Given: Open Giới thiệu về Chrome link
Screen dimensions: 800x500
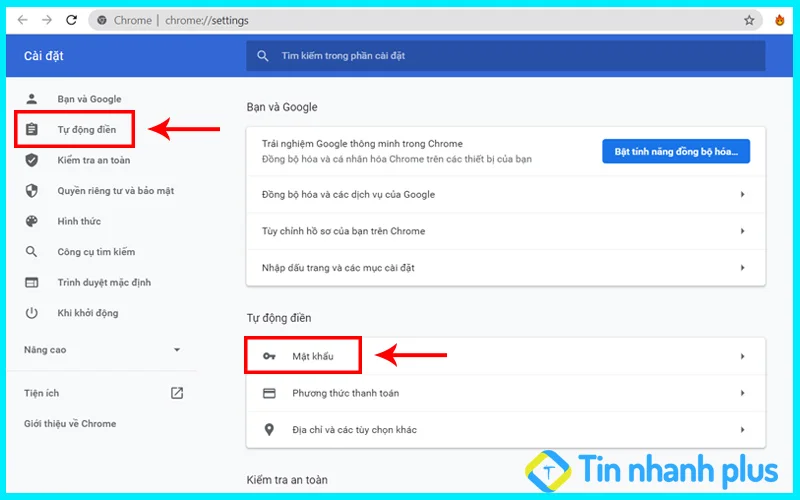Looking at the screenshot, I should [x=70, y=423].
